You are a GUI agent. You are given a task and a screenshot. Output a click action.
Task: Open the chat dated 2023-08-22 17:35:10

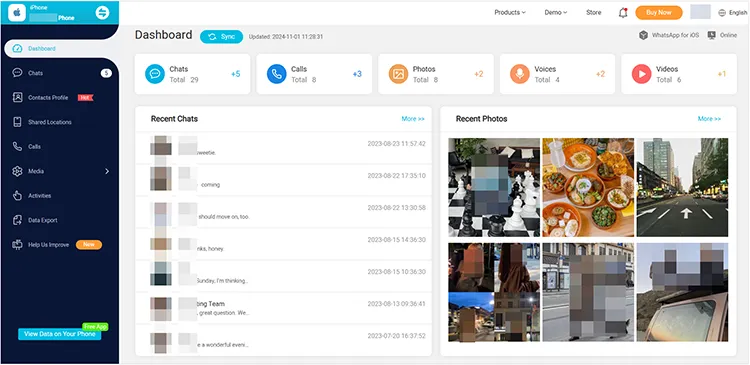coord(283,180)
